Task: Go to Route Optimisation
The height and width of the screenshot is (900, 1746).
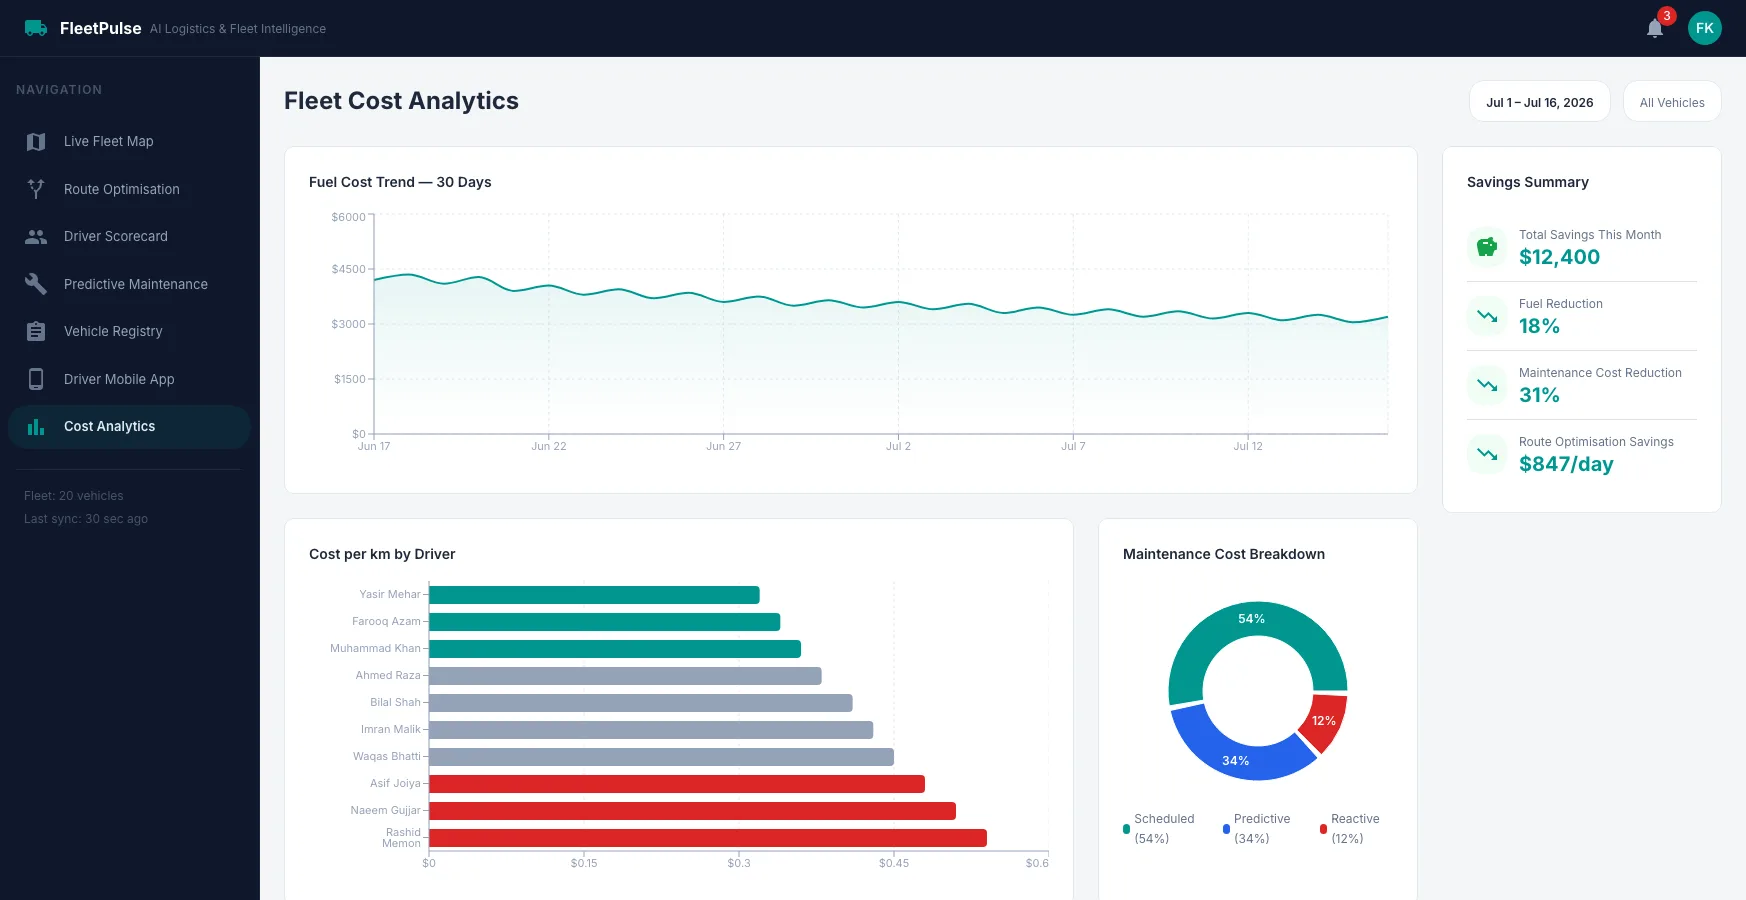Action: coord(129,189)
